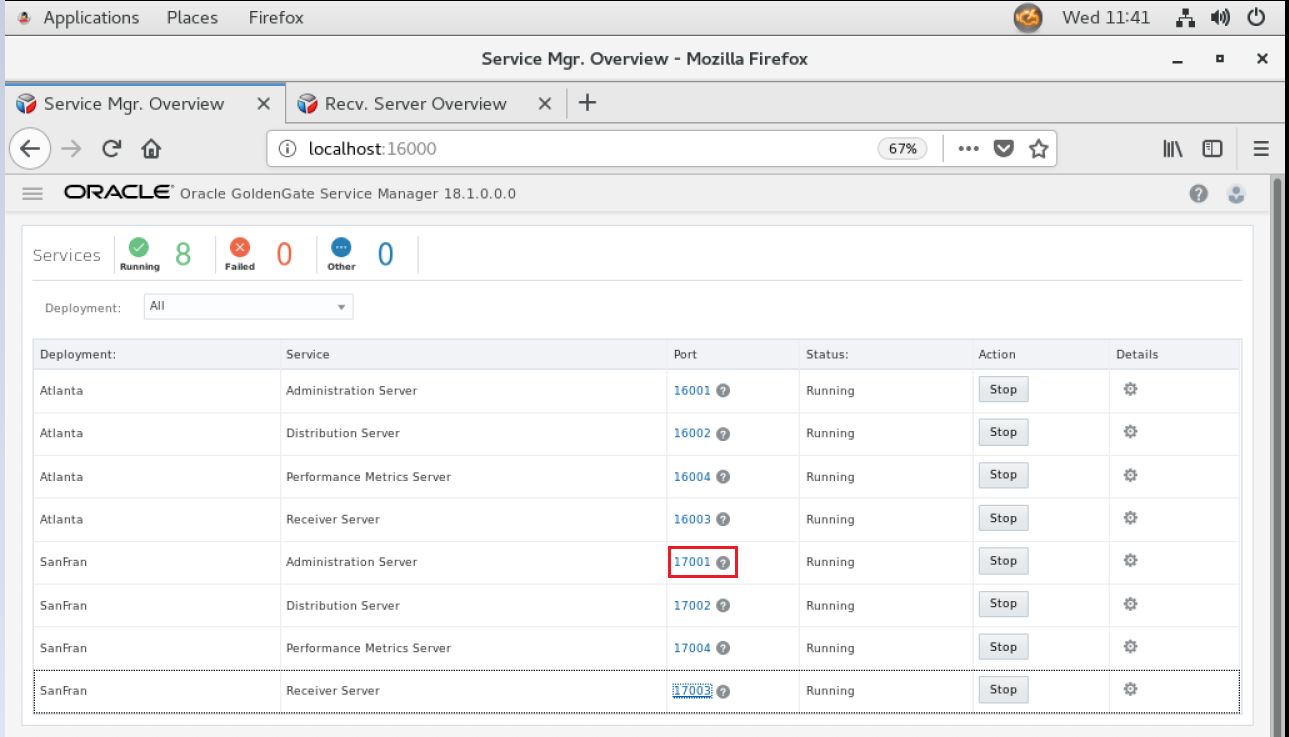Open details gear for SanFran Performance Metrics Server
The width and height of the screenshot is (1289, 737).
click(x=1131, y=647)
